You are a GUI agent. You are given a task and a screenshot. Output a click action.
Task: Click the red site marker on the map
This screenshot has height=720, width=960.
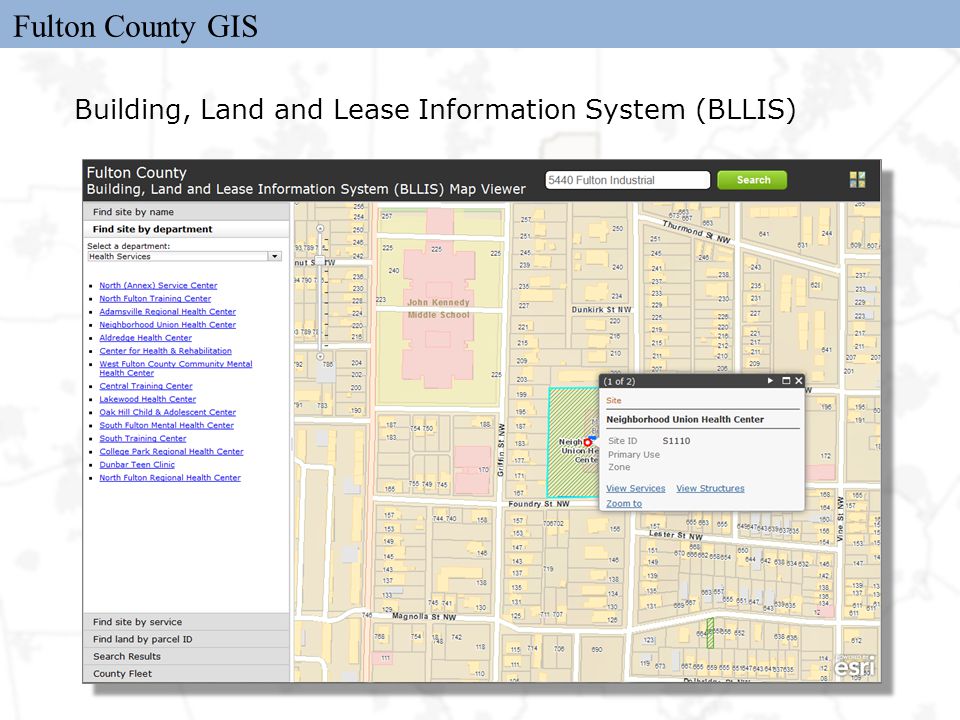(x=587, y=441)
